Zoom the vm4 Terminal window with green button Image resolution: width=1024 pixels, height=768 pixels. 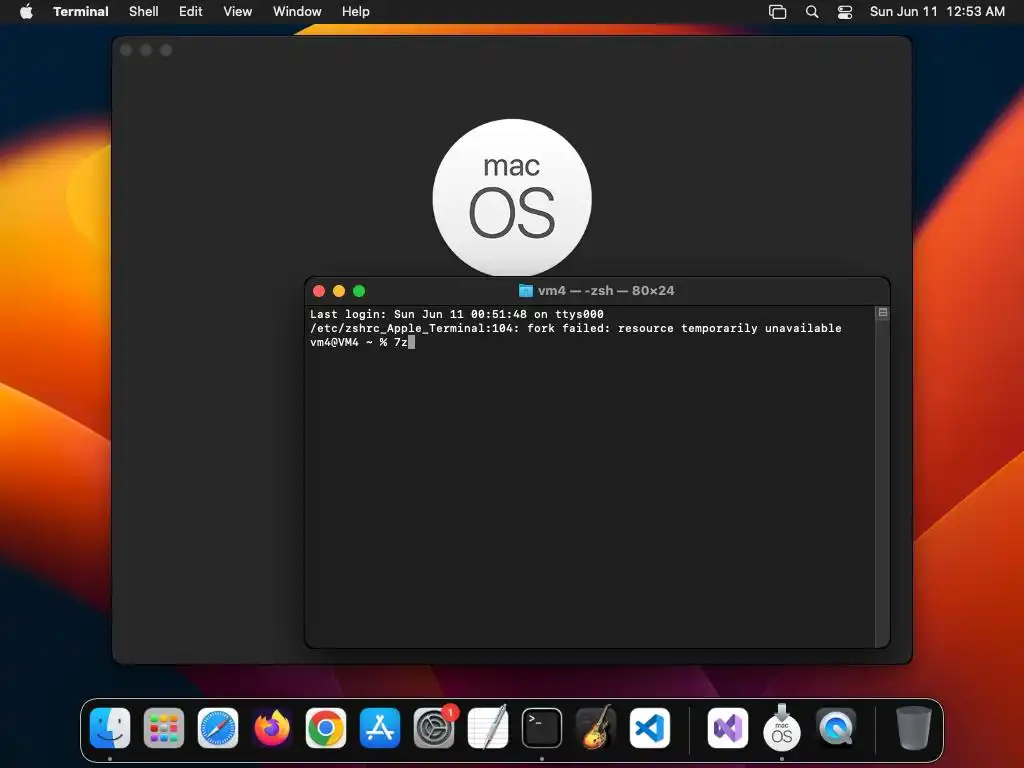tap(359, 291)
